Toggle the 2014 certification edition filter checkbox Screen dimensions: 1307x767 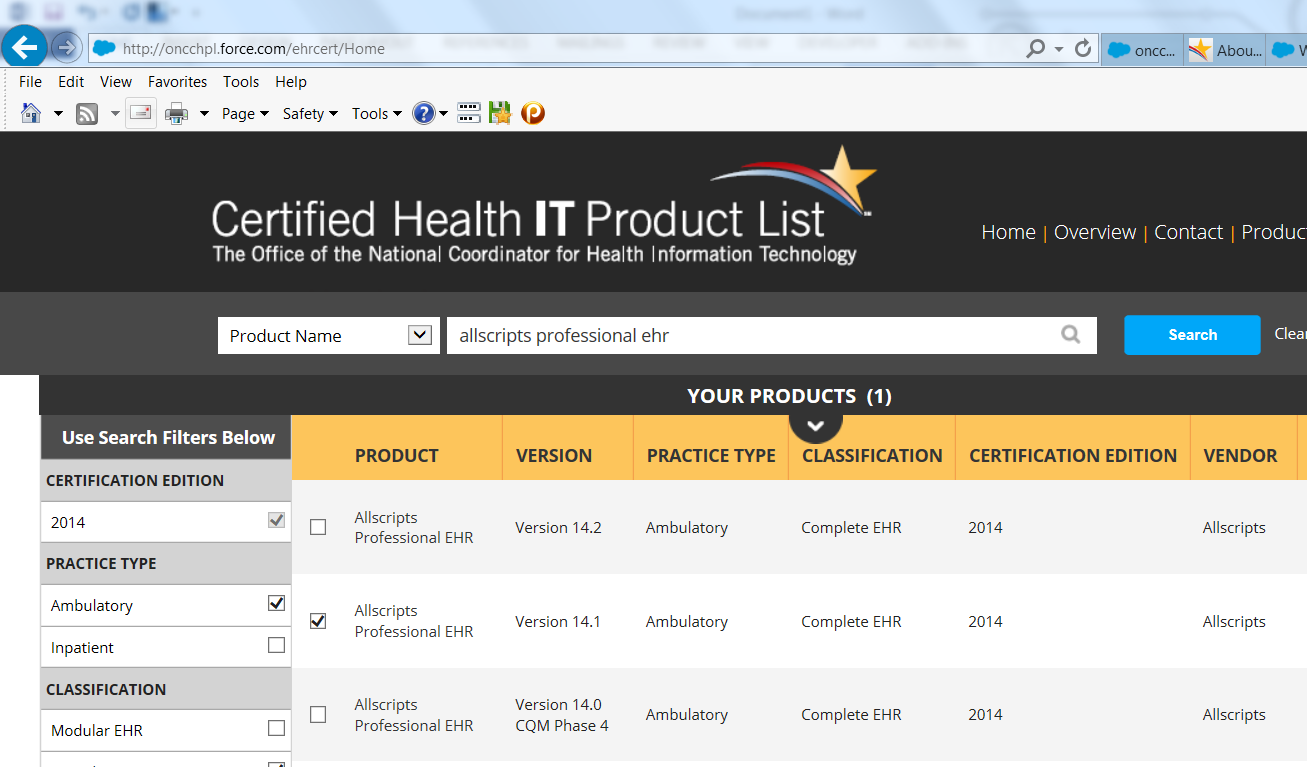coord(277,520)
